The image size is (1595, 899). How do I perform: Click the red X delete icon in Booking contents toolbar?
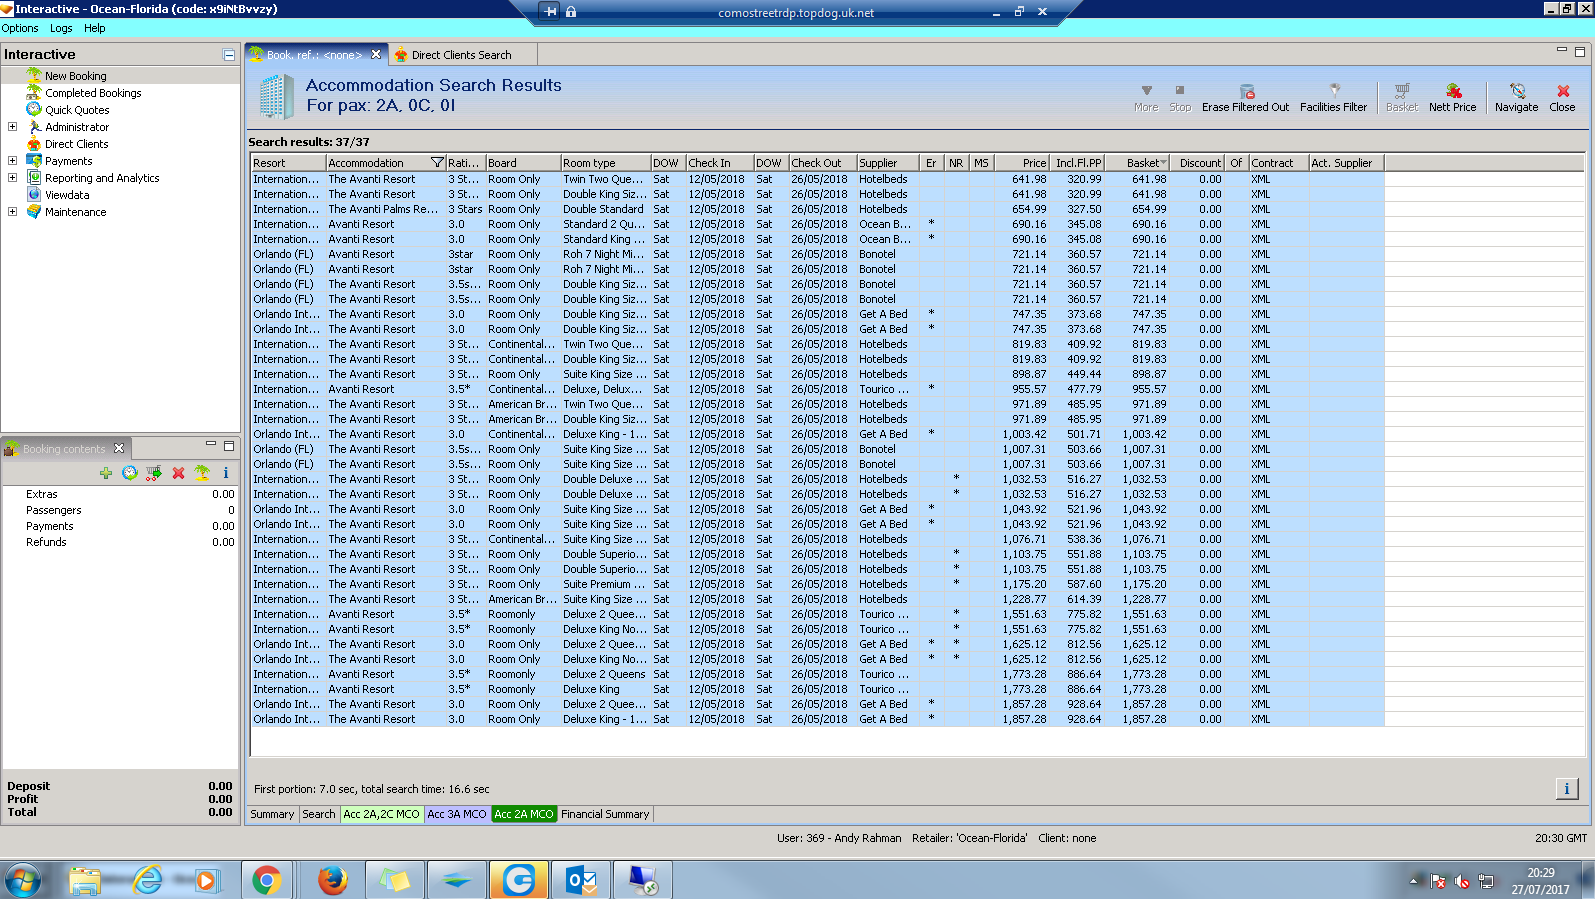(178, 473)
